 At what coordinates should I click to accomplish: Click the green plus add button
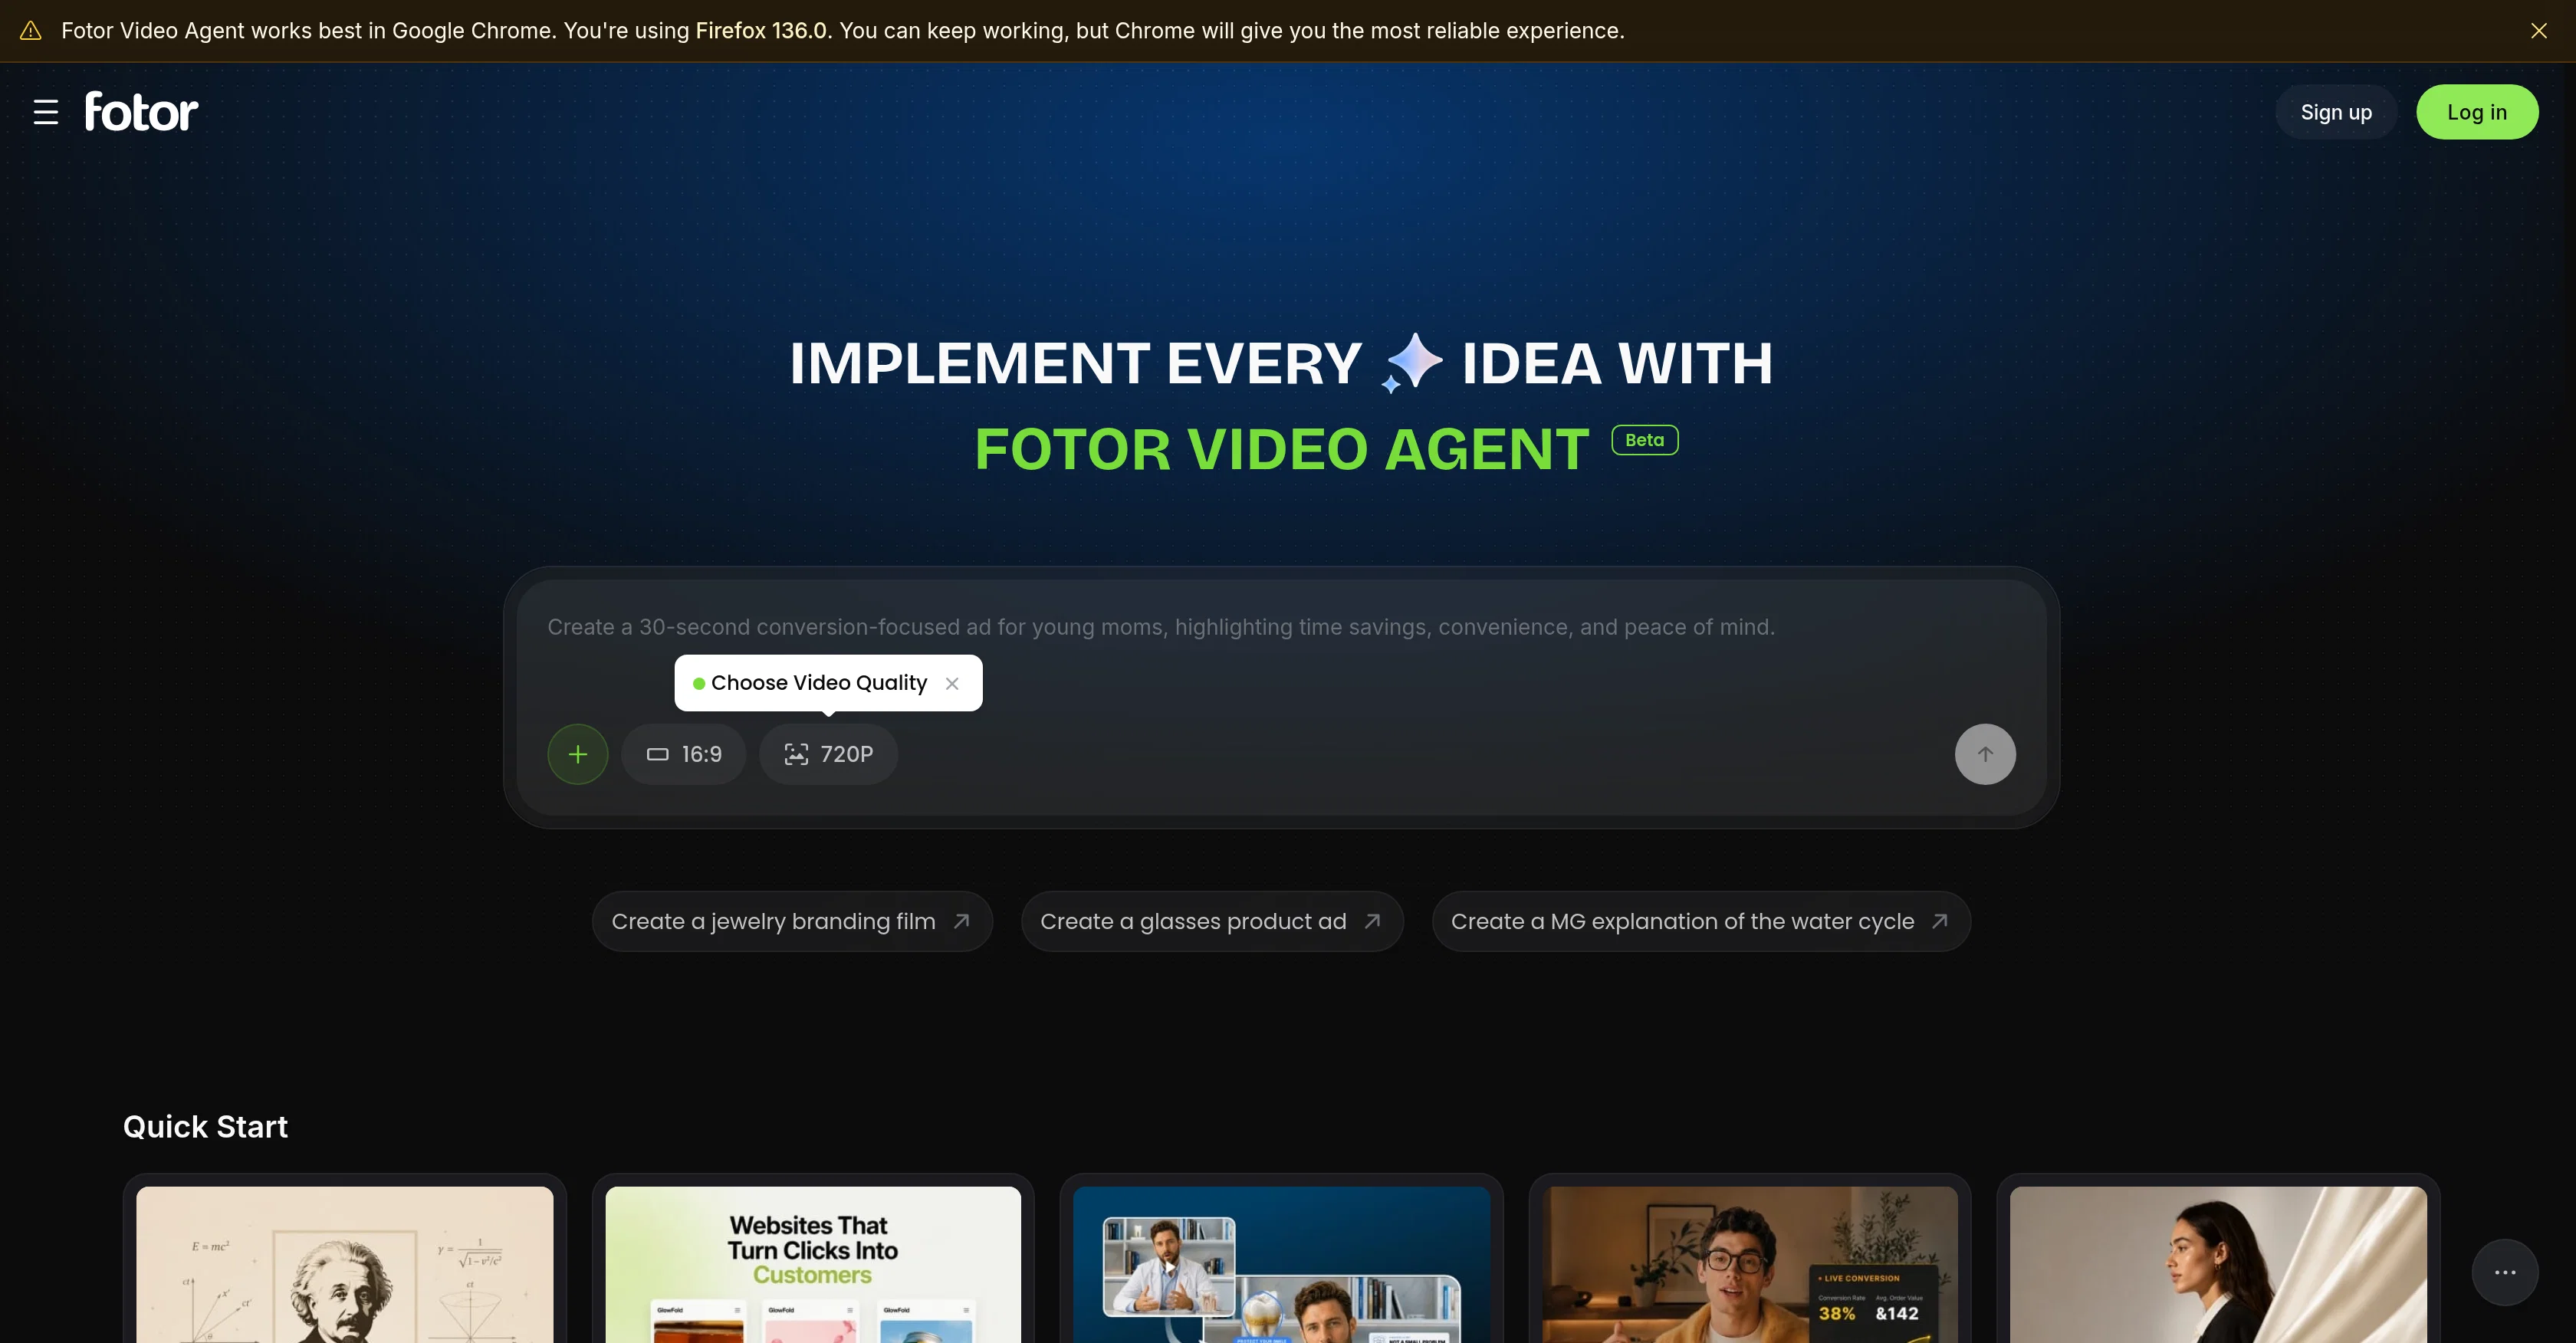tap(578, 754)
